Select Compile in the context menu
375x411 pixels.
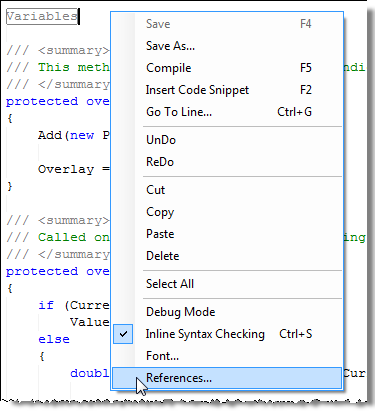coord(227,68)
